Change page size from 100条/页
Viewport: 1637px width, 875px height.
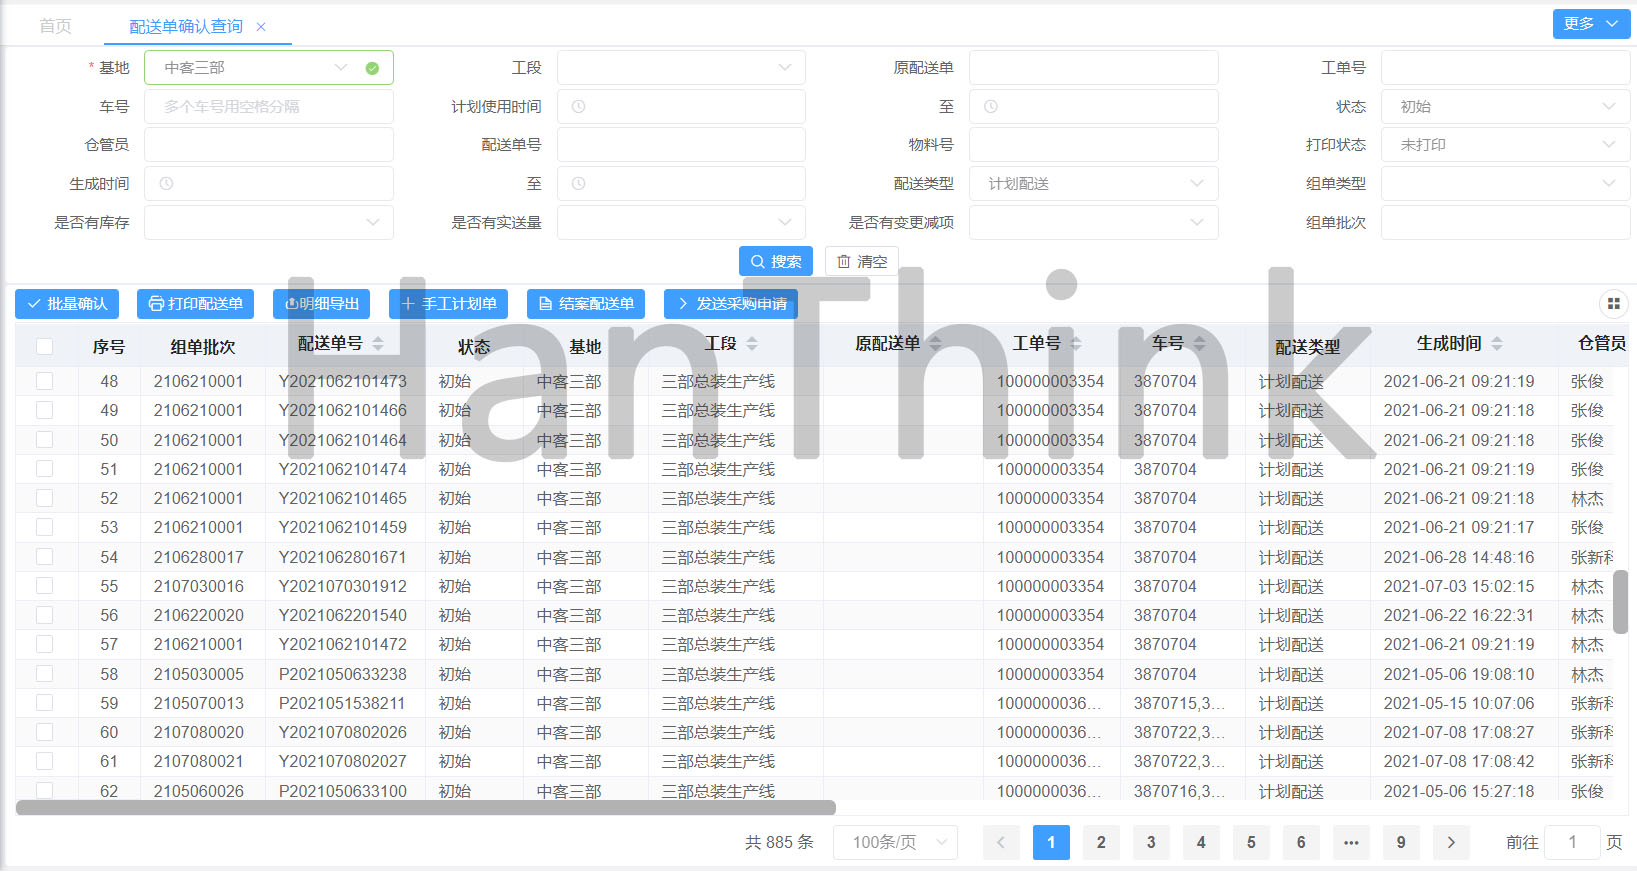896,842
